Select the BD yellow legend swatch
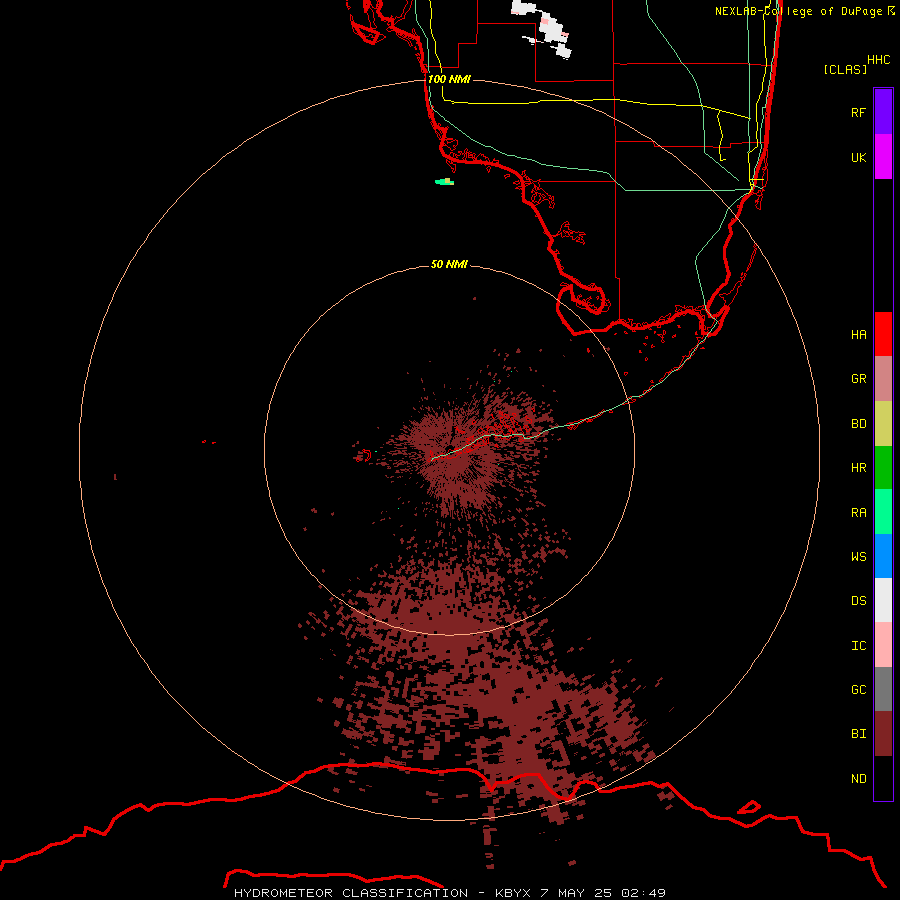 883,424
